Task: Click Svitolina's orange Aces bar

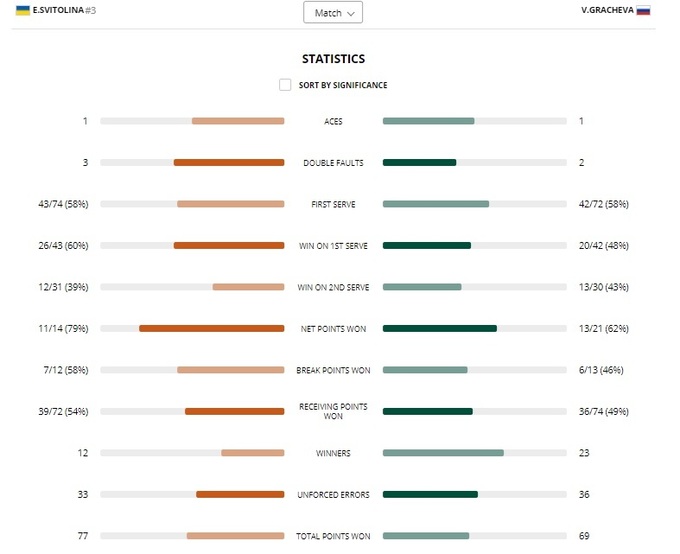Action: [238, 121]
